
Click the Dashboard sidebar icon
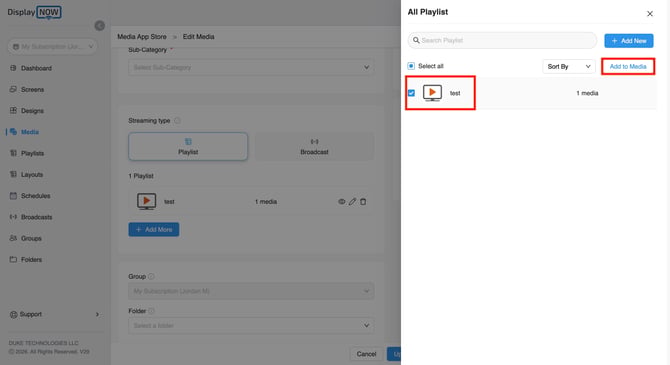coord(13,68)
